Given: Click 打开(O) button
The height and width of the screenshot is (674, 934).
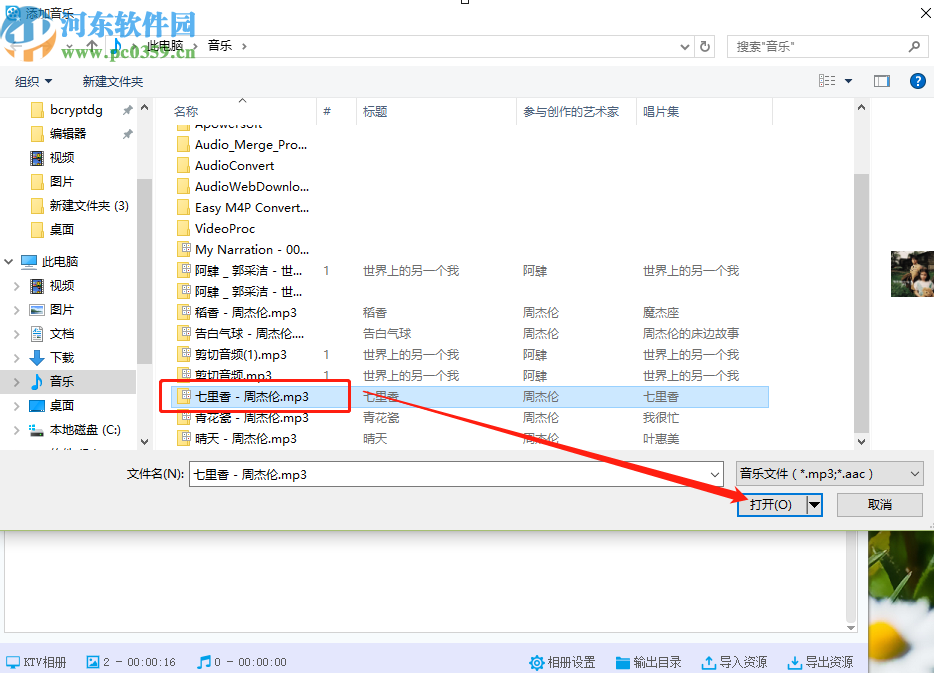Looking at the screenshot, I should point(771,505).
